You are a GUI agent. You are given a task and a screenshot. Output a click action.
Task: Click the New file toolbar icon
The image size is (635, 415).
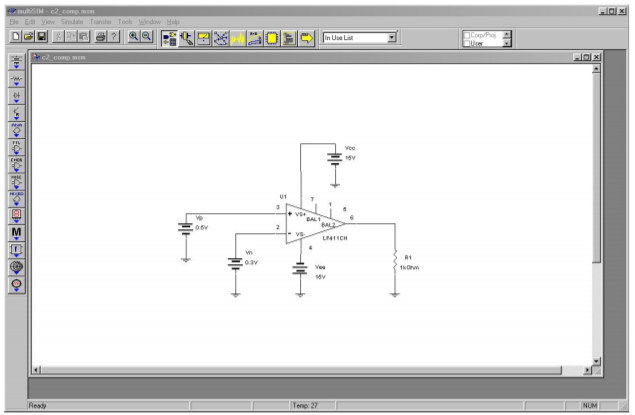[x=15, y=37]
